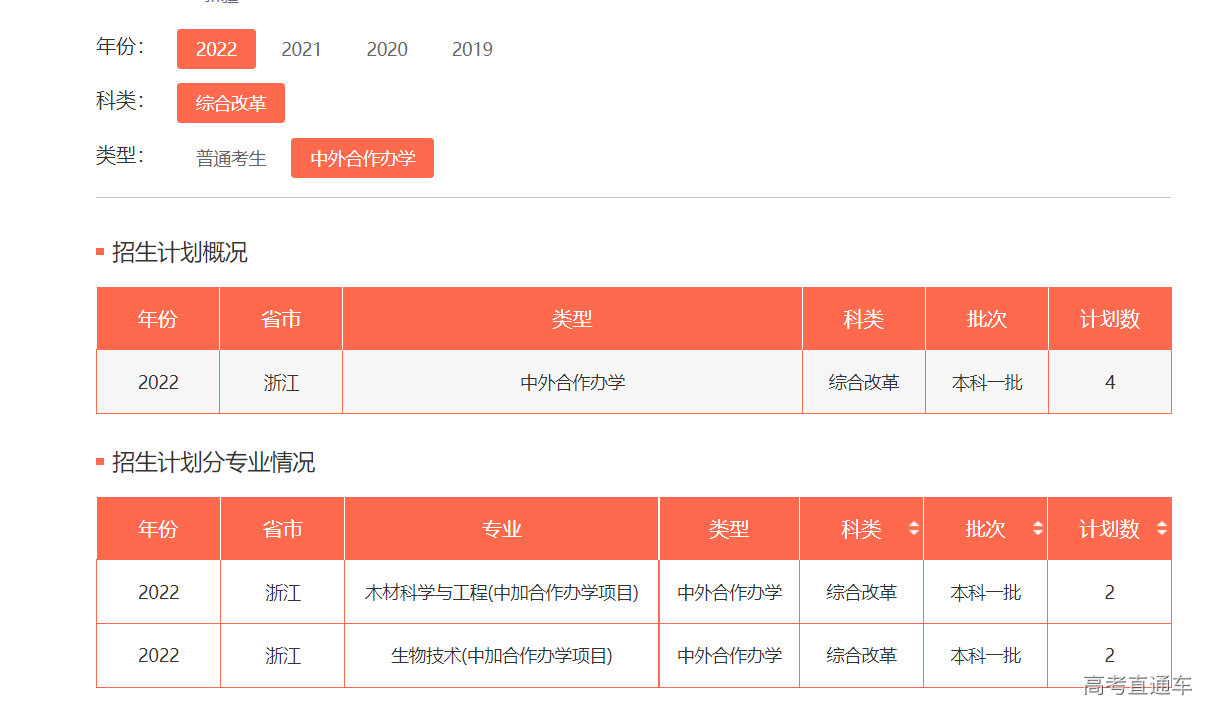Click red square icon before 招生计划概况
Image resolution: width=1221 pixels, height=725 pixels.
coord(98,251)
